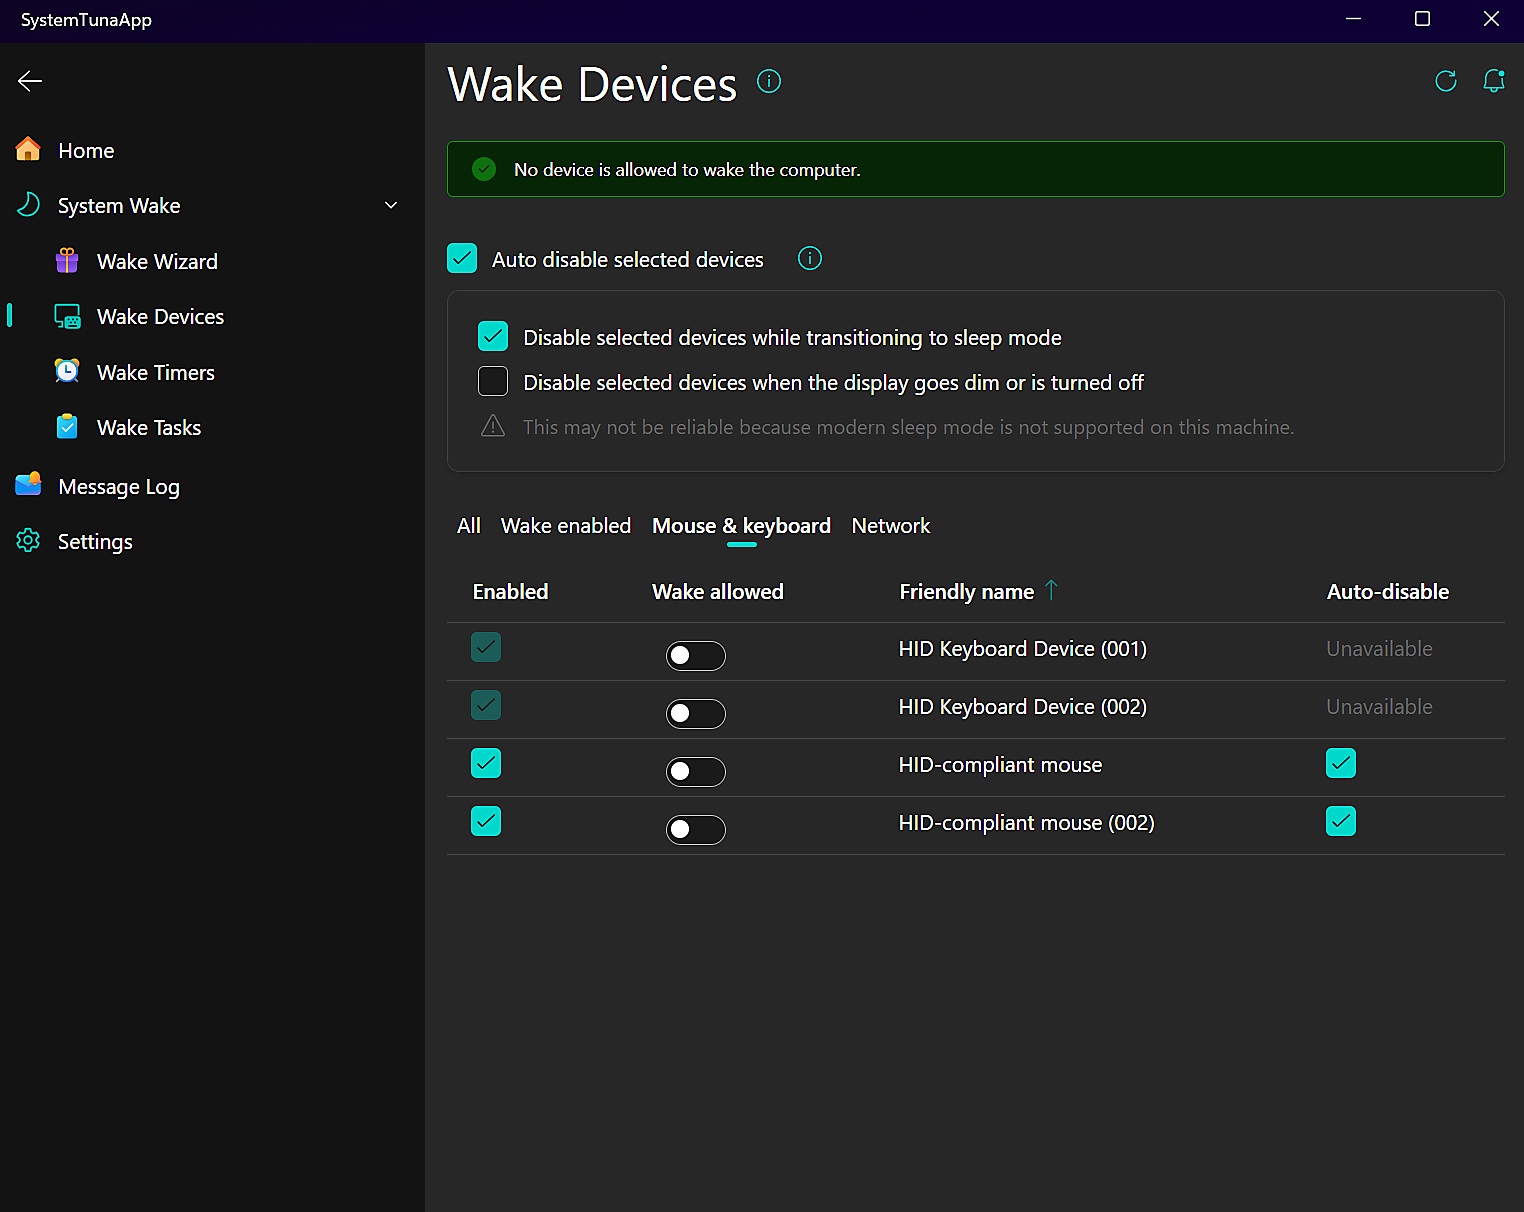1524x1212 pixels.
Task: Go to Home in the sidebar
Action: click(x=86, y=151)
